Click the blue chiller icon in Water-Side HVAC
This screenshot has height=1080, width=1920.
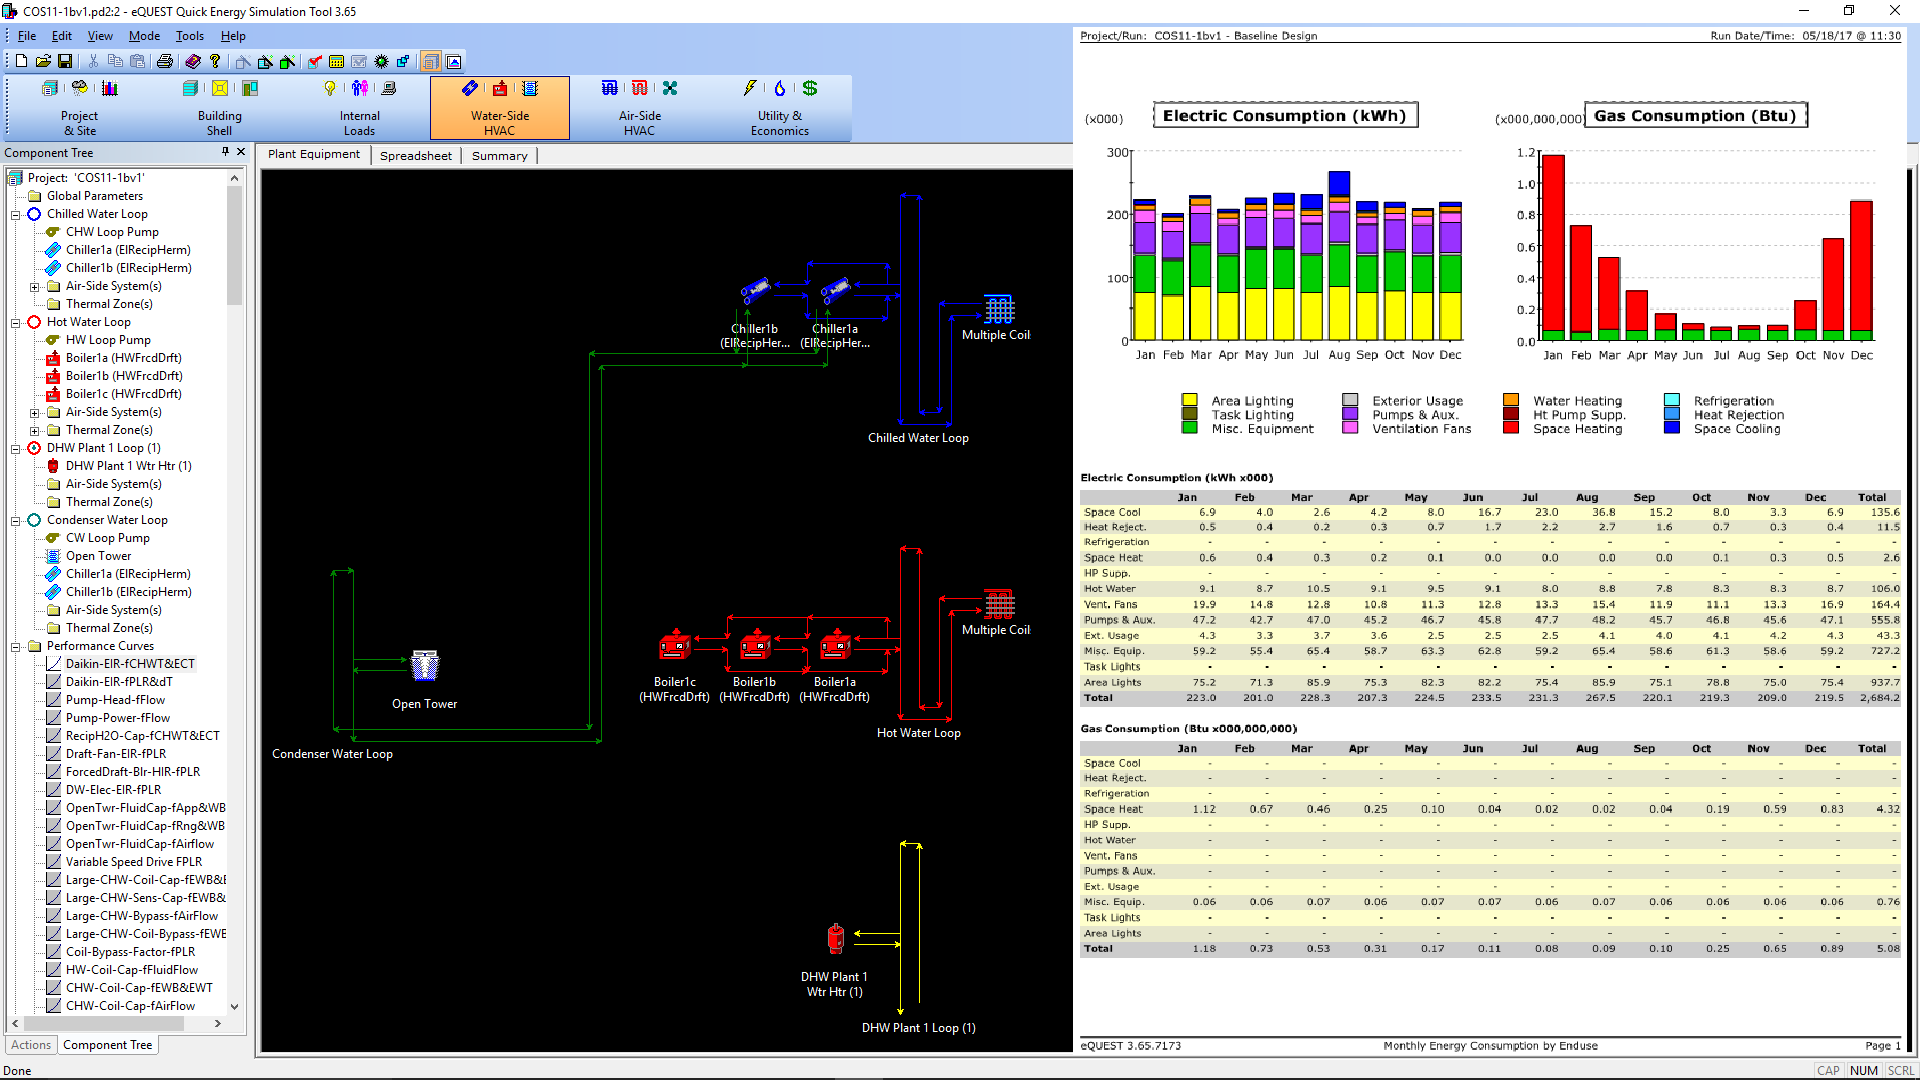[x=470, y=88]
